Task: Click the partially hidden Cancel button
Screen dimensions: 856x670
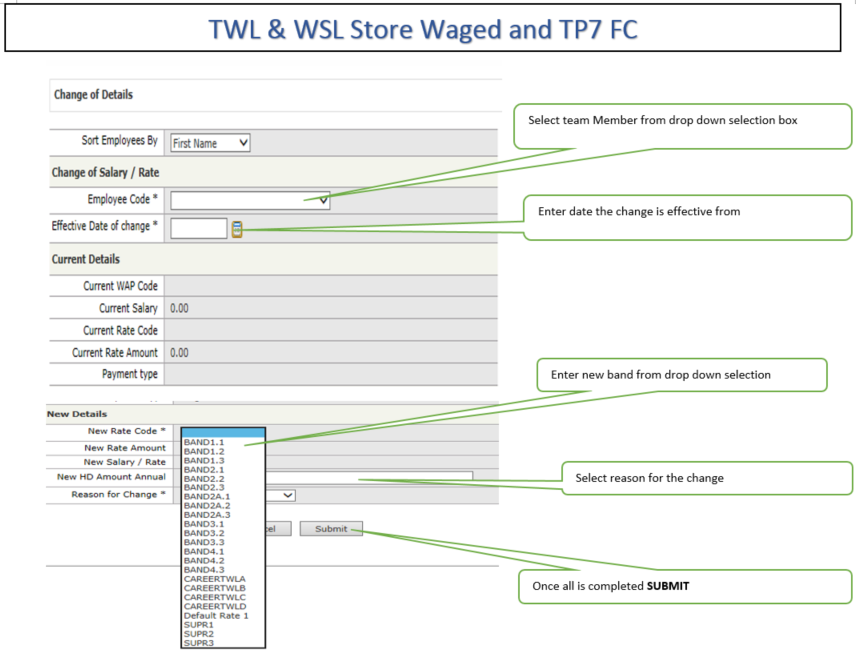Action: point(278,529)
